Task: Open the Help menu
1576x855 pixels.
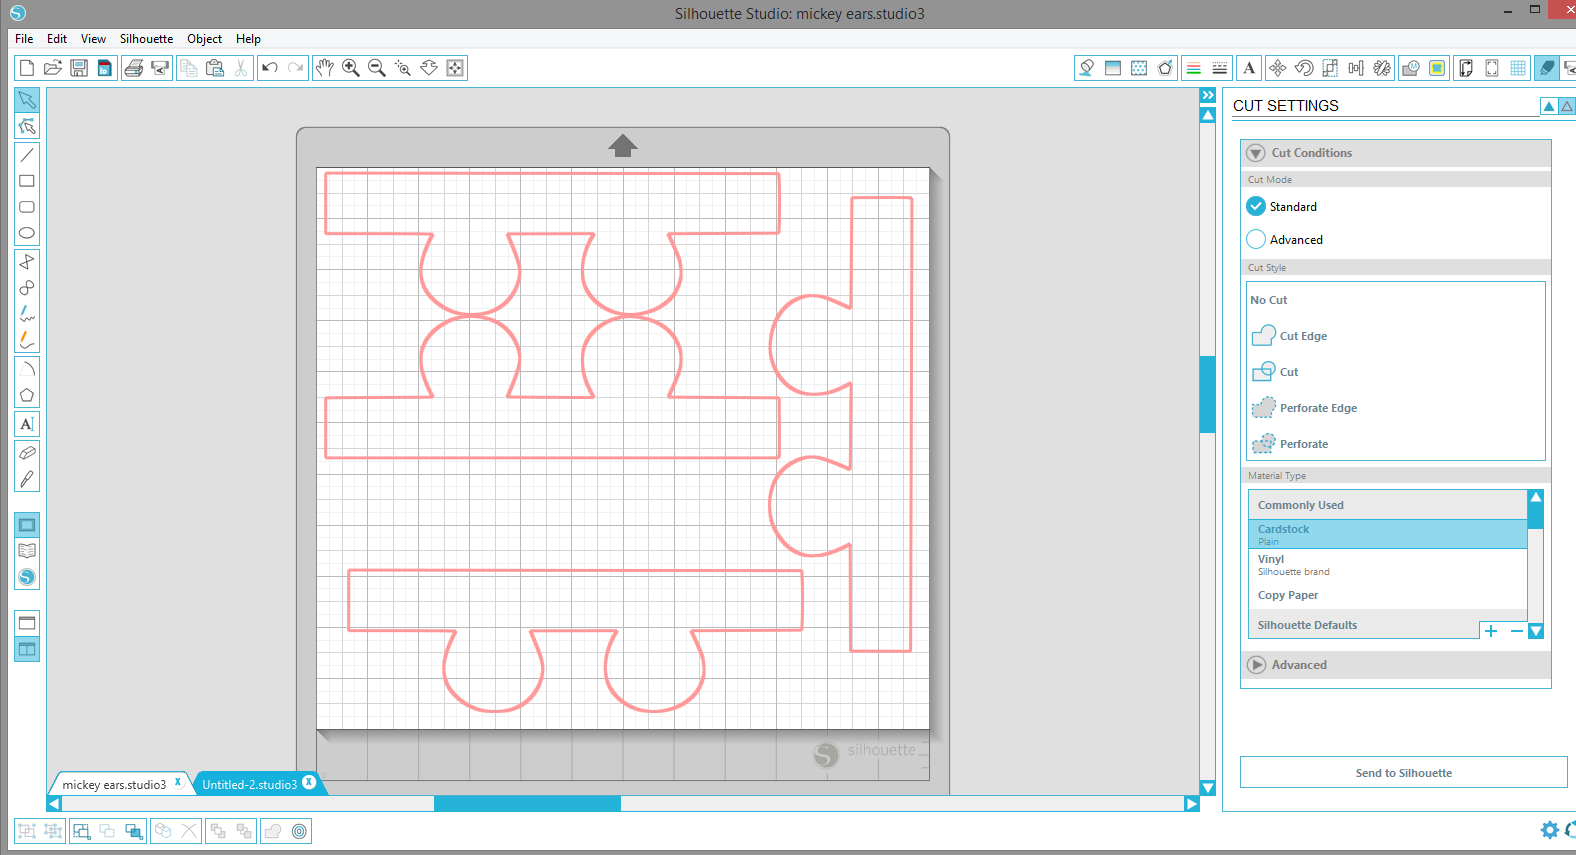Action: point(248,39)
